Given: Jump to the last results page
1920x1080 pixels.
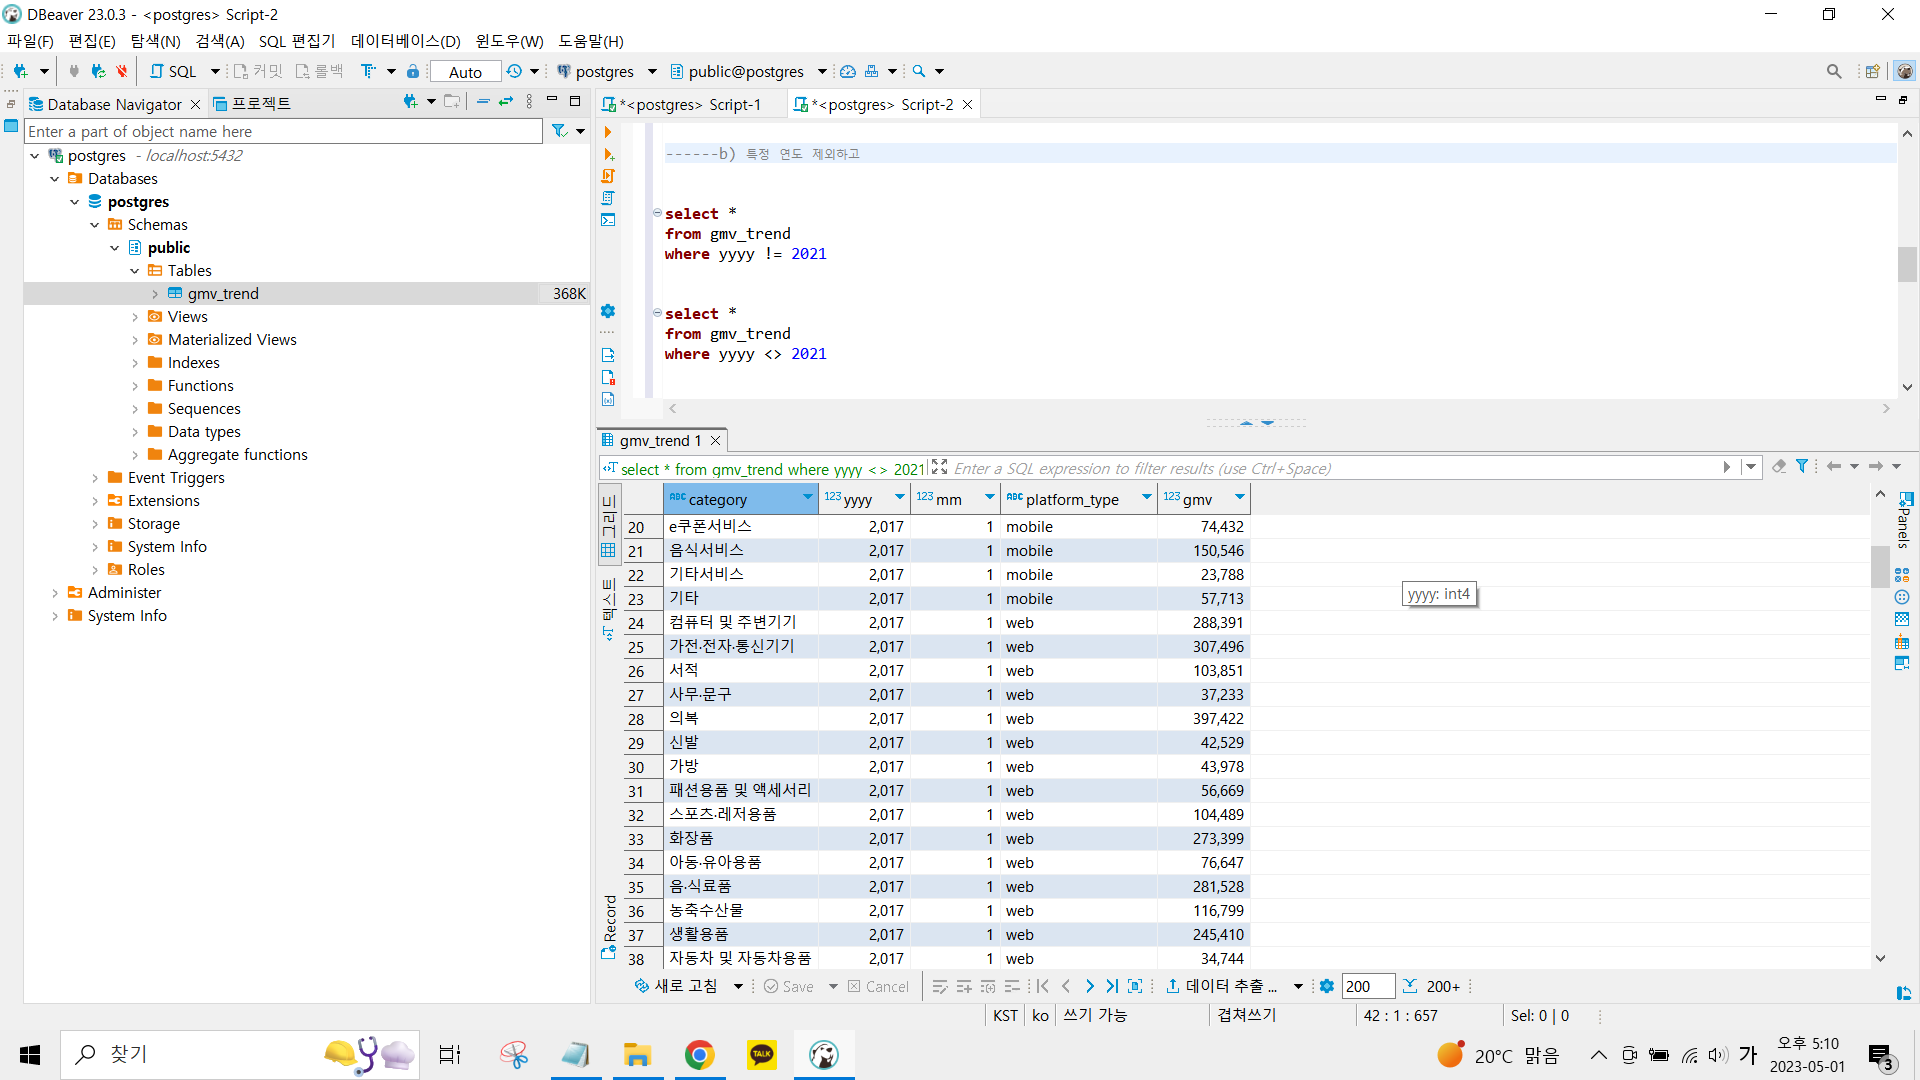Looking at the screenshot, I should (1112, 986).
